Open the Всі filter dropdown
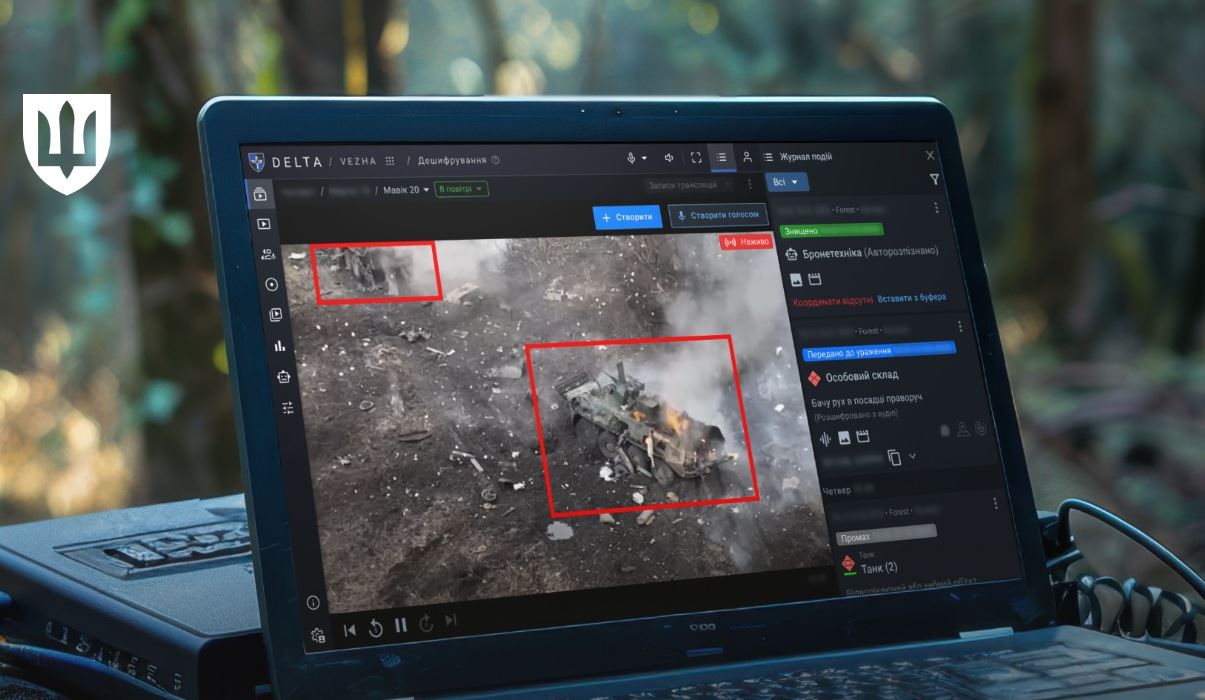The image size is (1205, 700). click(786, 182)
